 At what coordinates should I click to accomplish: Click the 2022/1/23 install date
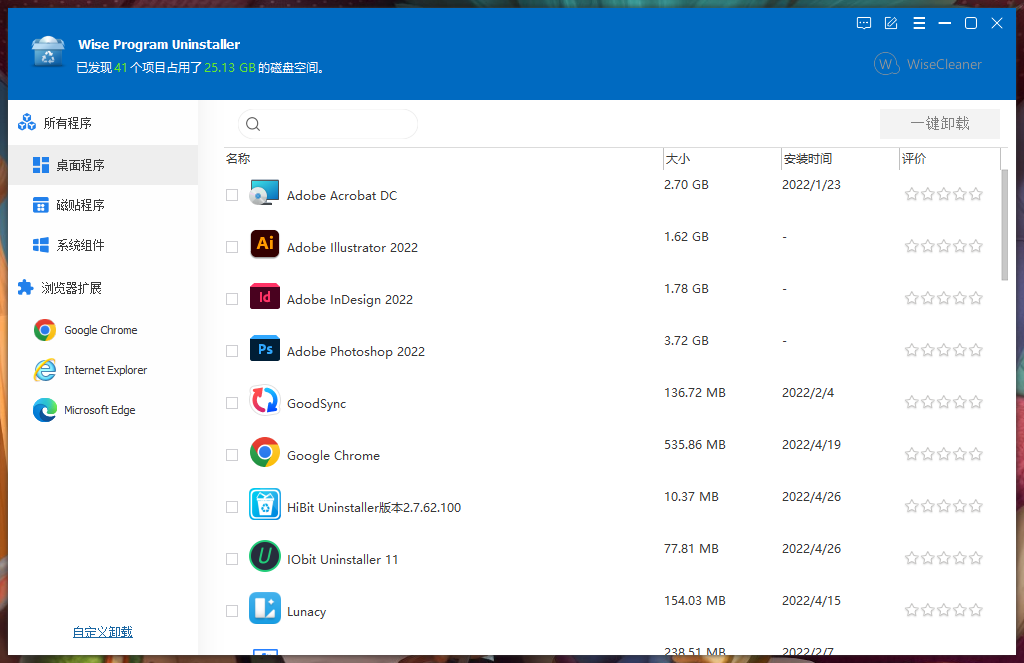pyautogui.click(x=811, y=185)
